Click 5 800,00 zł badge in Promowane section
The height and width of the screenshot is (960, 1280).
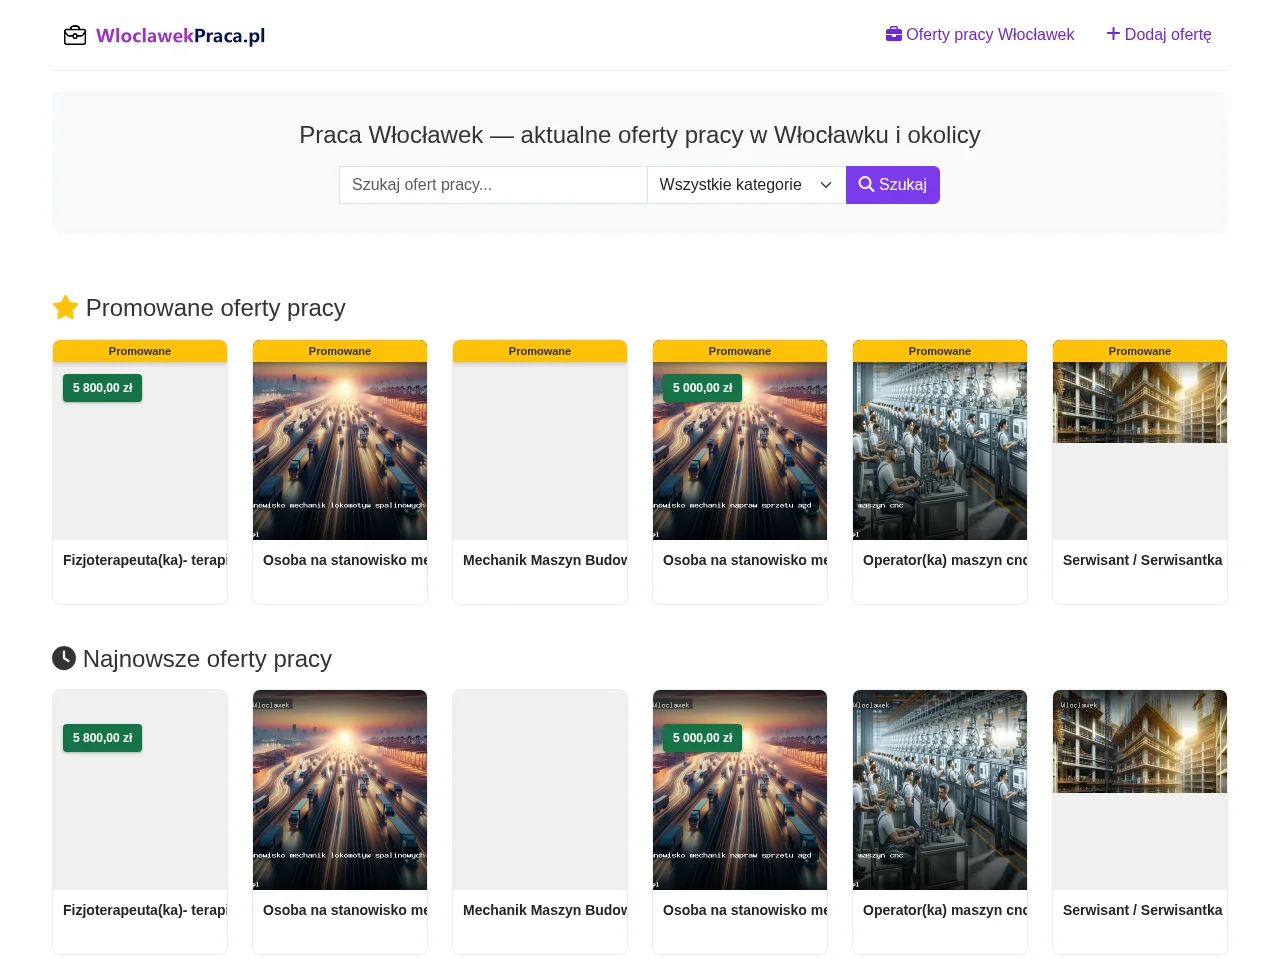[102, 388]
